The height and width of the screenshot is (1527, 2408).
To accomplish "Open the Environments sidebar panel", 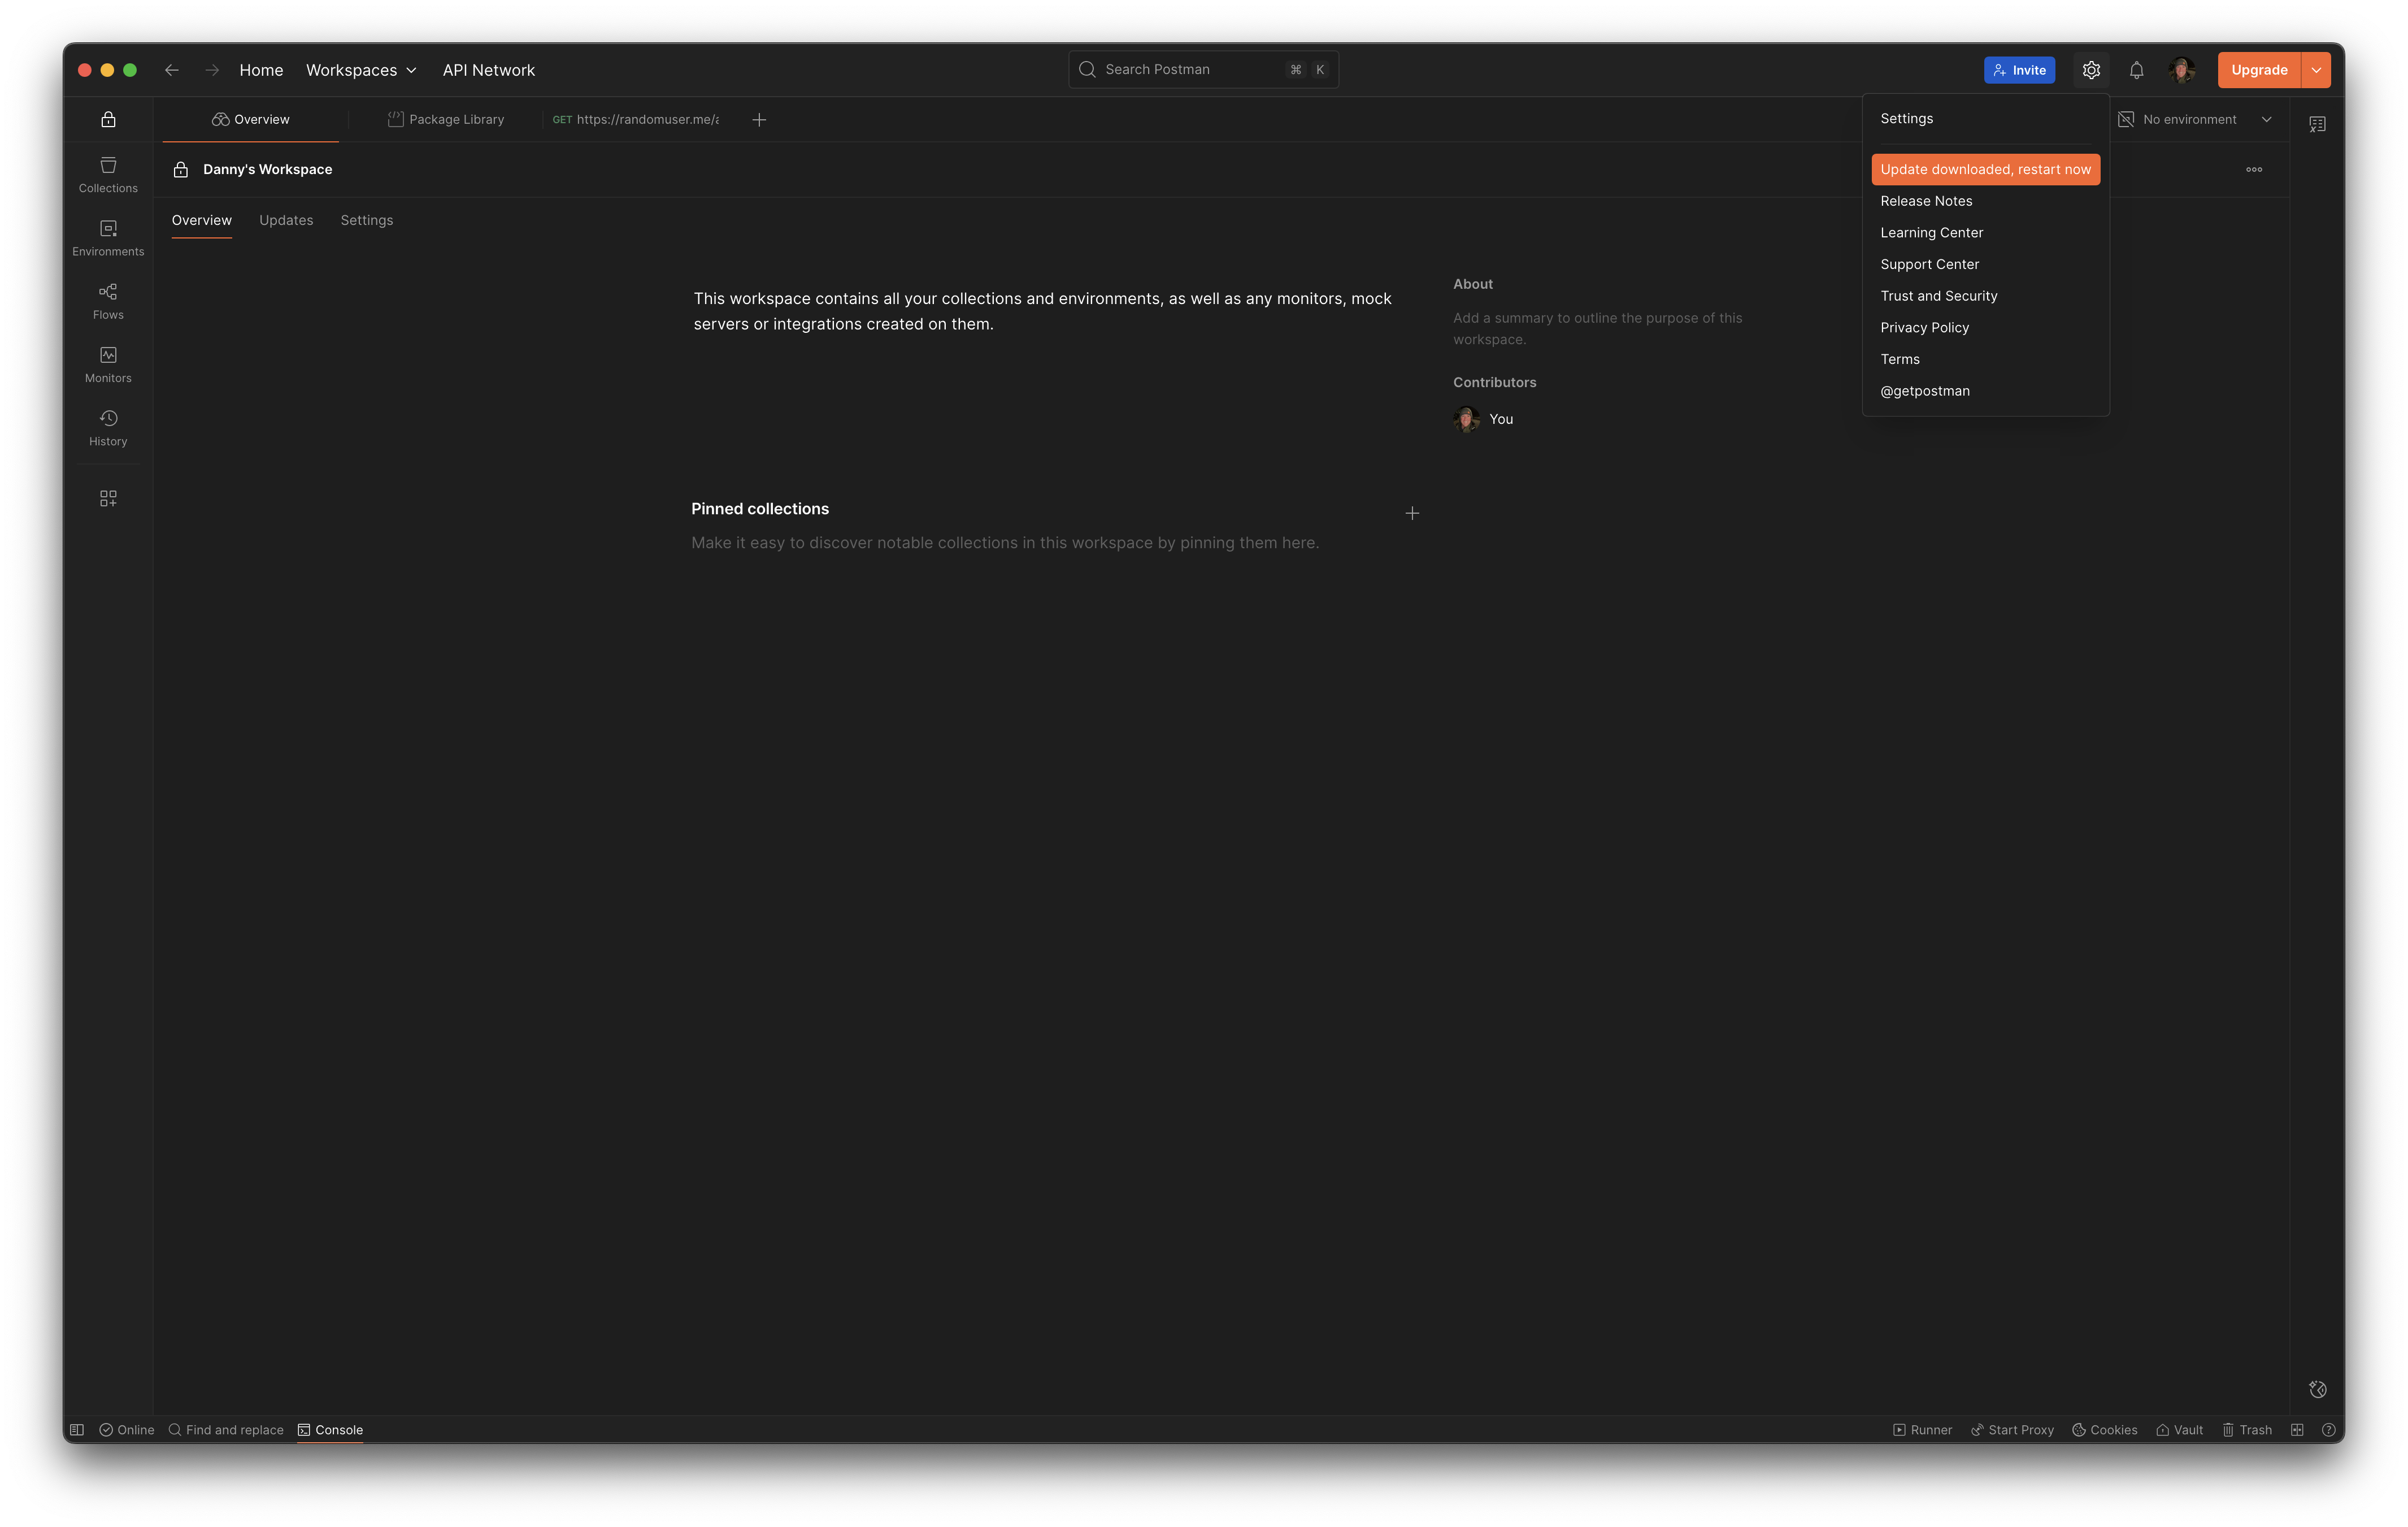I will 108,238.
